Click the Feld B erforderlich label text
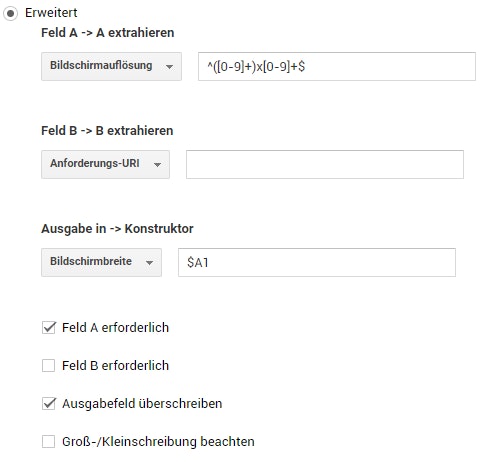 115,365
